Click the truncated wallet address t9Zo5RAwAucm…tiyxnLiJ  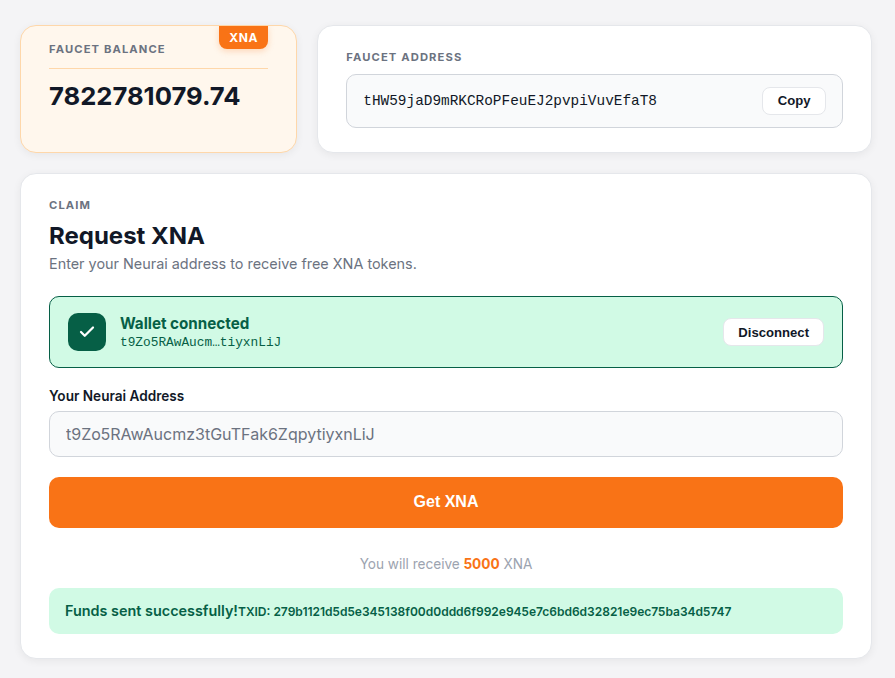[x=200, y=342]
